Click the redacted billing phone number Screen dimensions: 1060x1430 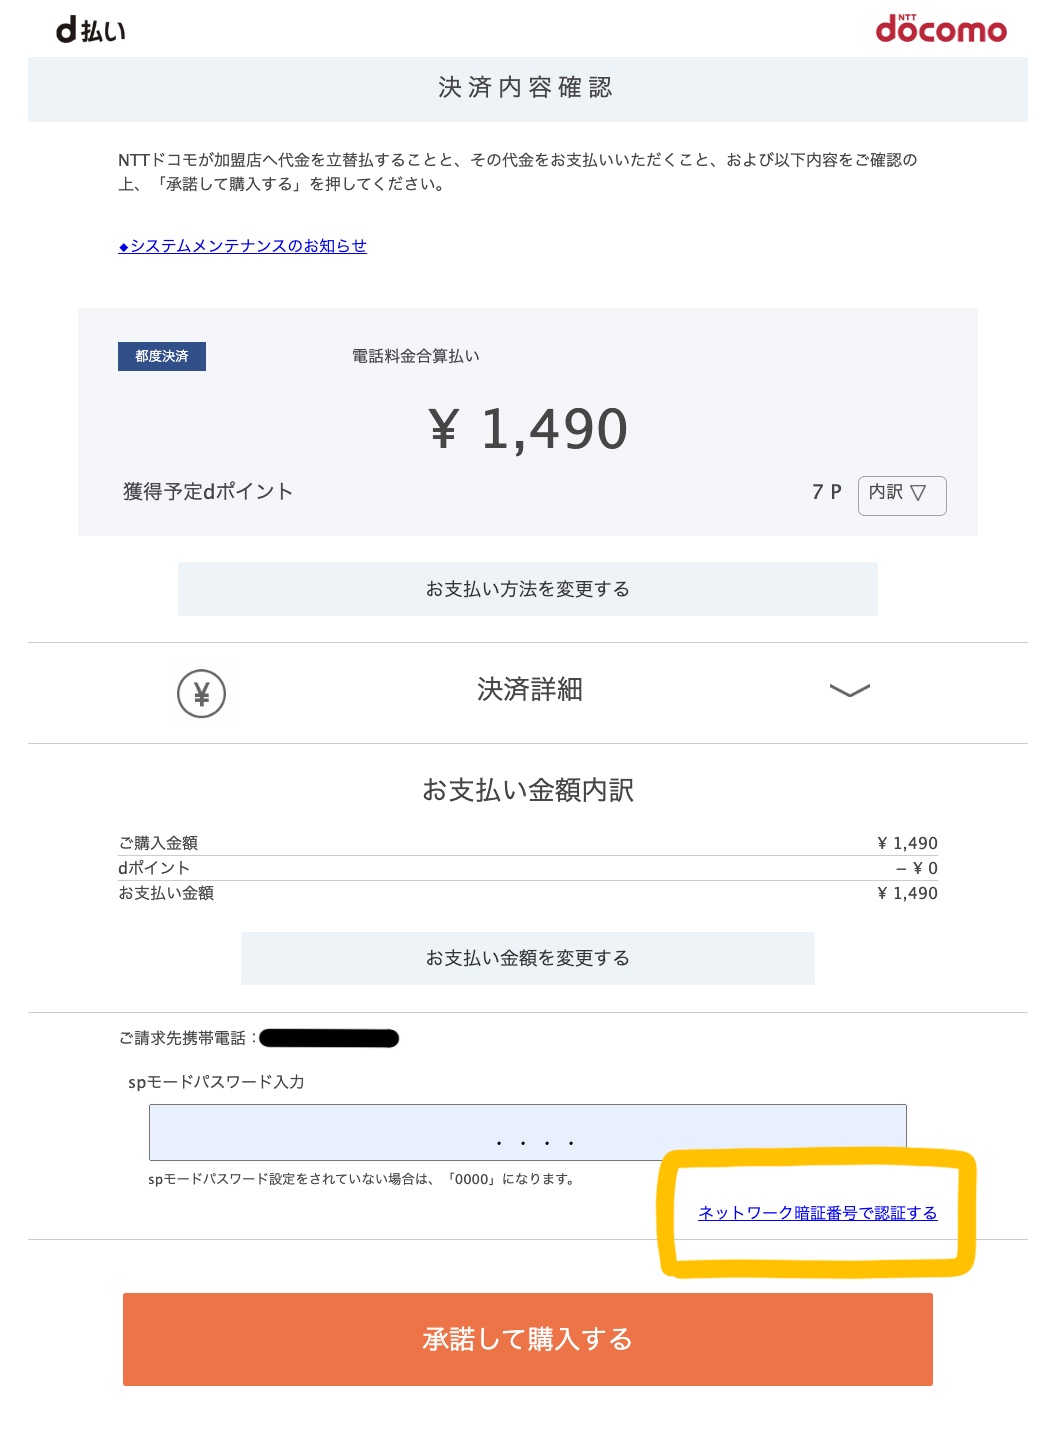click(329, 1038)
